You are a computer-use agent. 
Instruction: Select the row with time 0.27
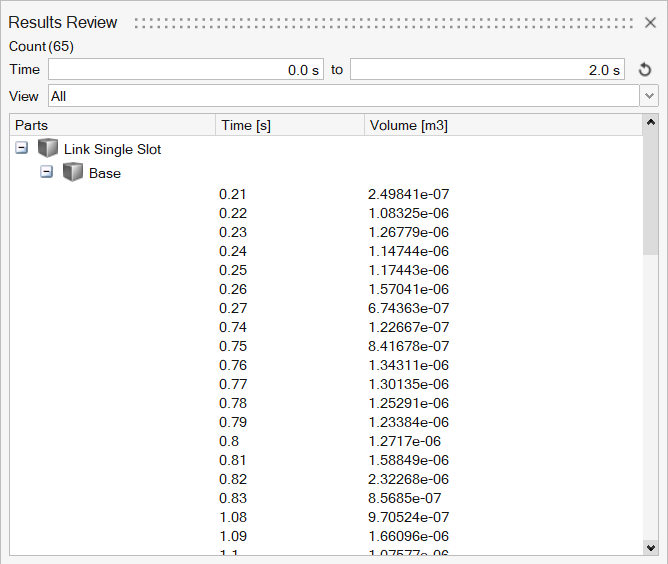[232, 308]
